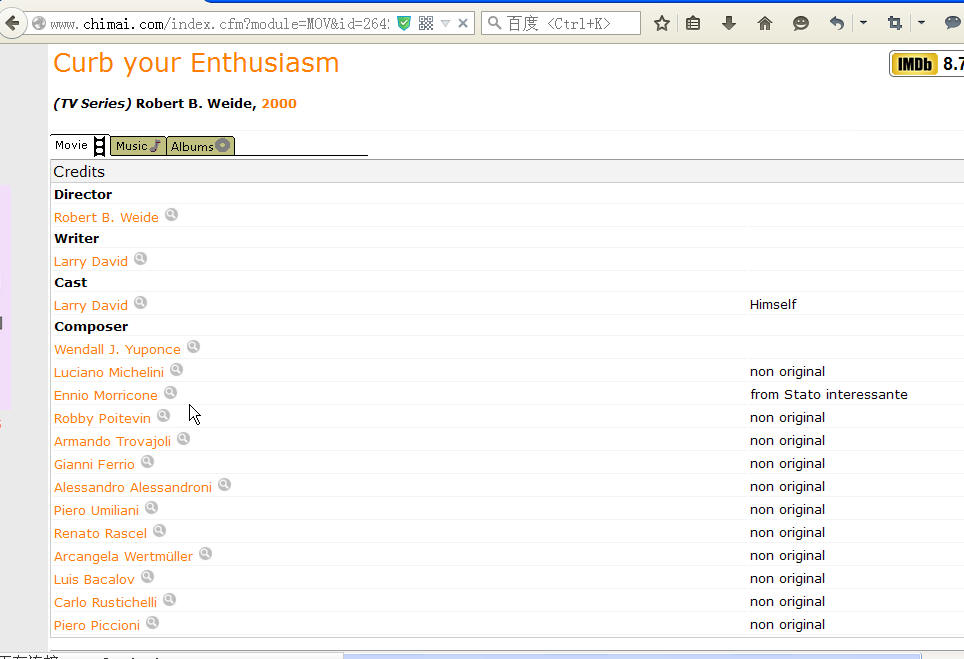Click the 'Composer' heading
964x659 pixels.
pos(91,326)
